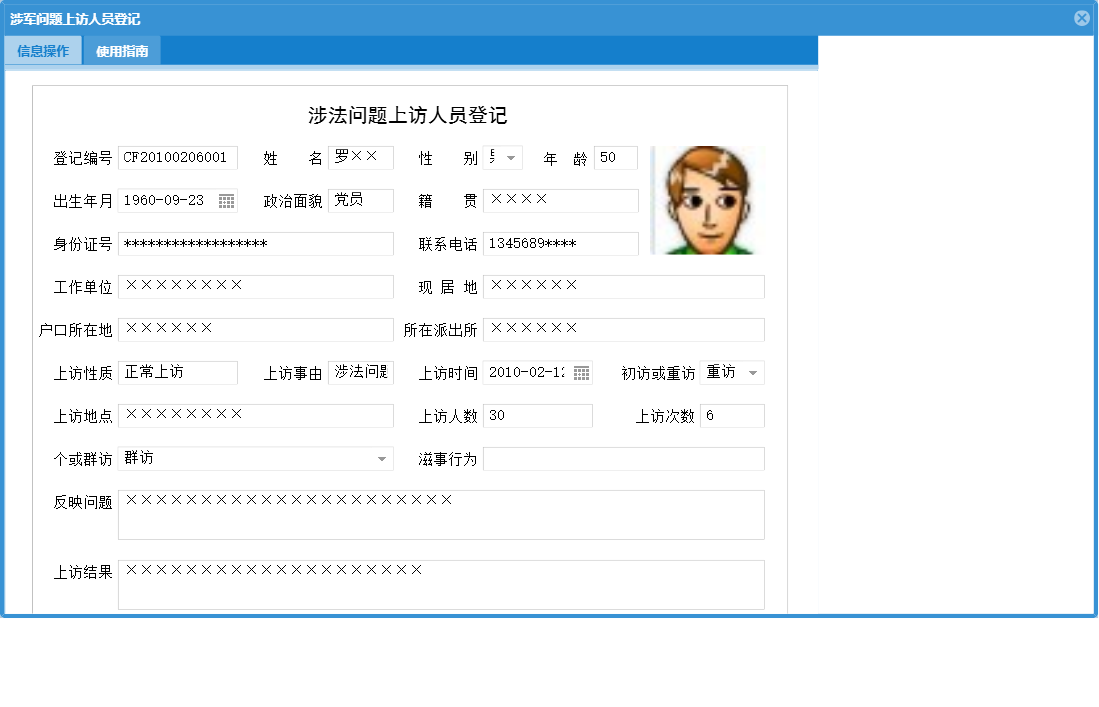
Task: Click the 上访性质 field showing 正常上访
Action: coord(177,372)
